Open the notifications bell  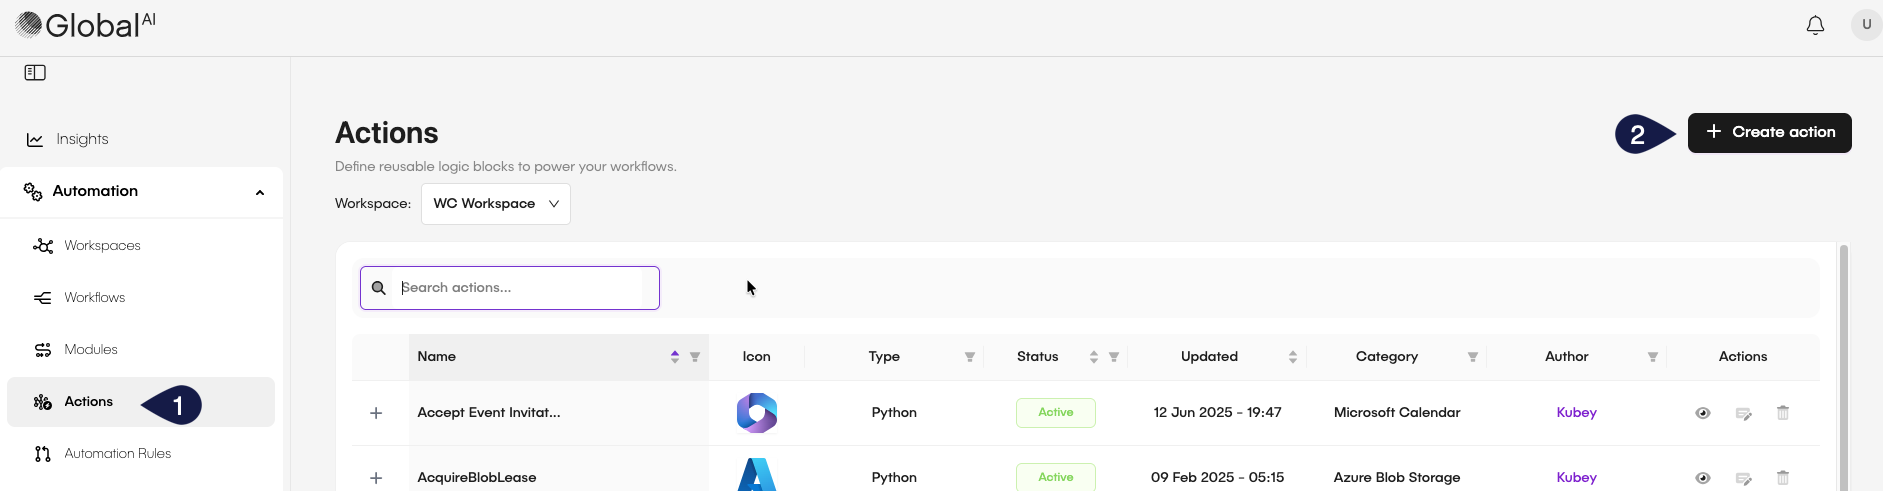(1815, 25)
